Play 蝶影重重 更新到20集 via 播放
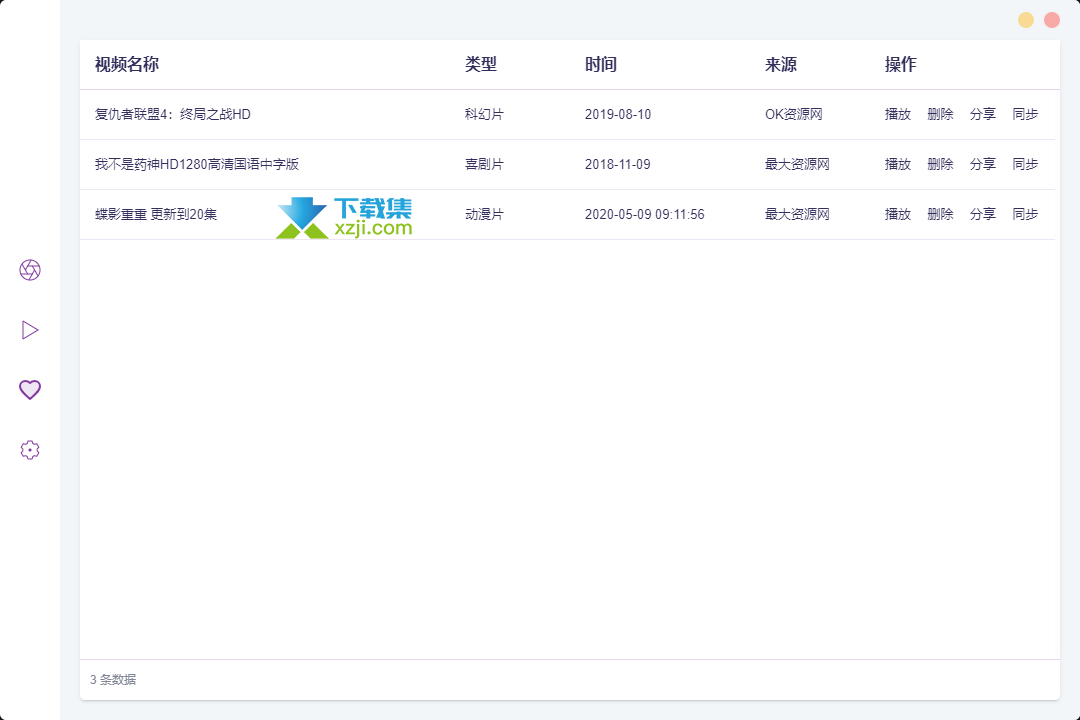 (x=897, y=214)
